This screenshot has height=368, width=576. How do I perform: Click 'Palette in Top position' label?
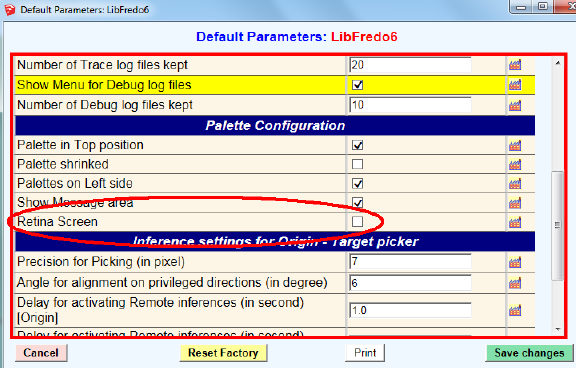(x=80, y=145)
